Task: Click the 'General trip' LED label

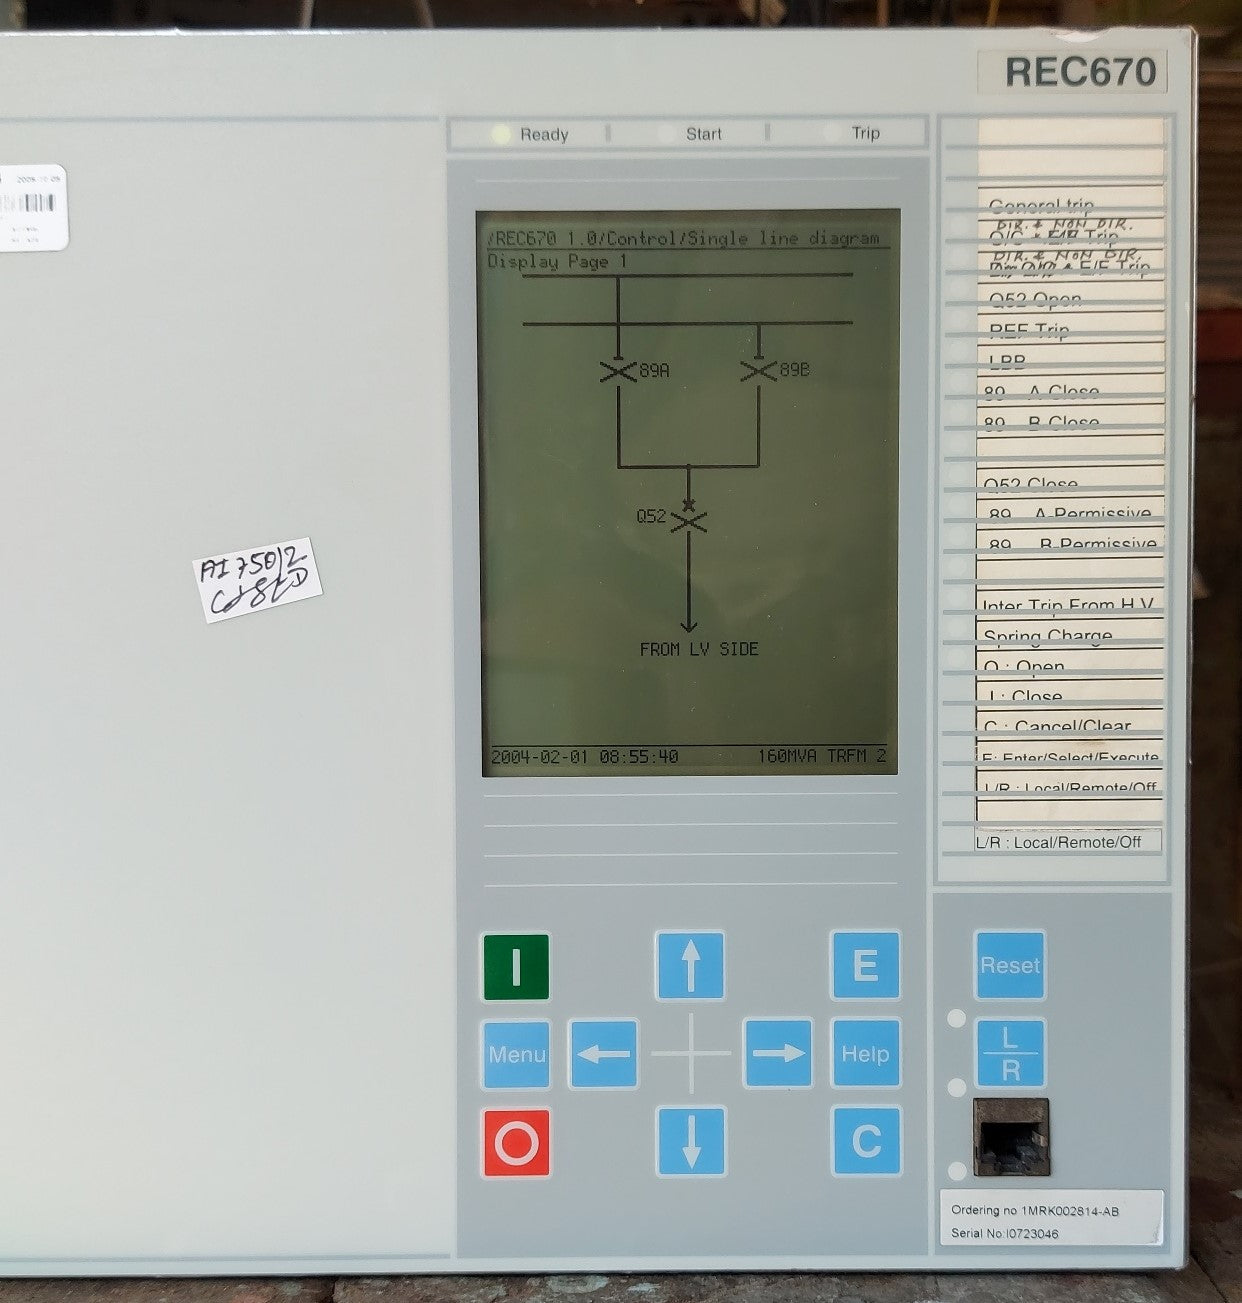Action: point(1041,206)
